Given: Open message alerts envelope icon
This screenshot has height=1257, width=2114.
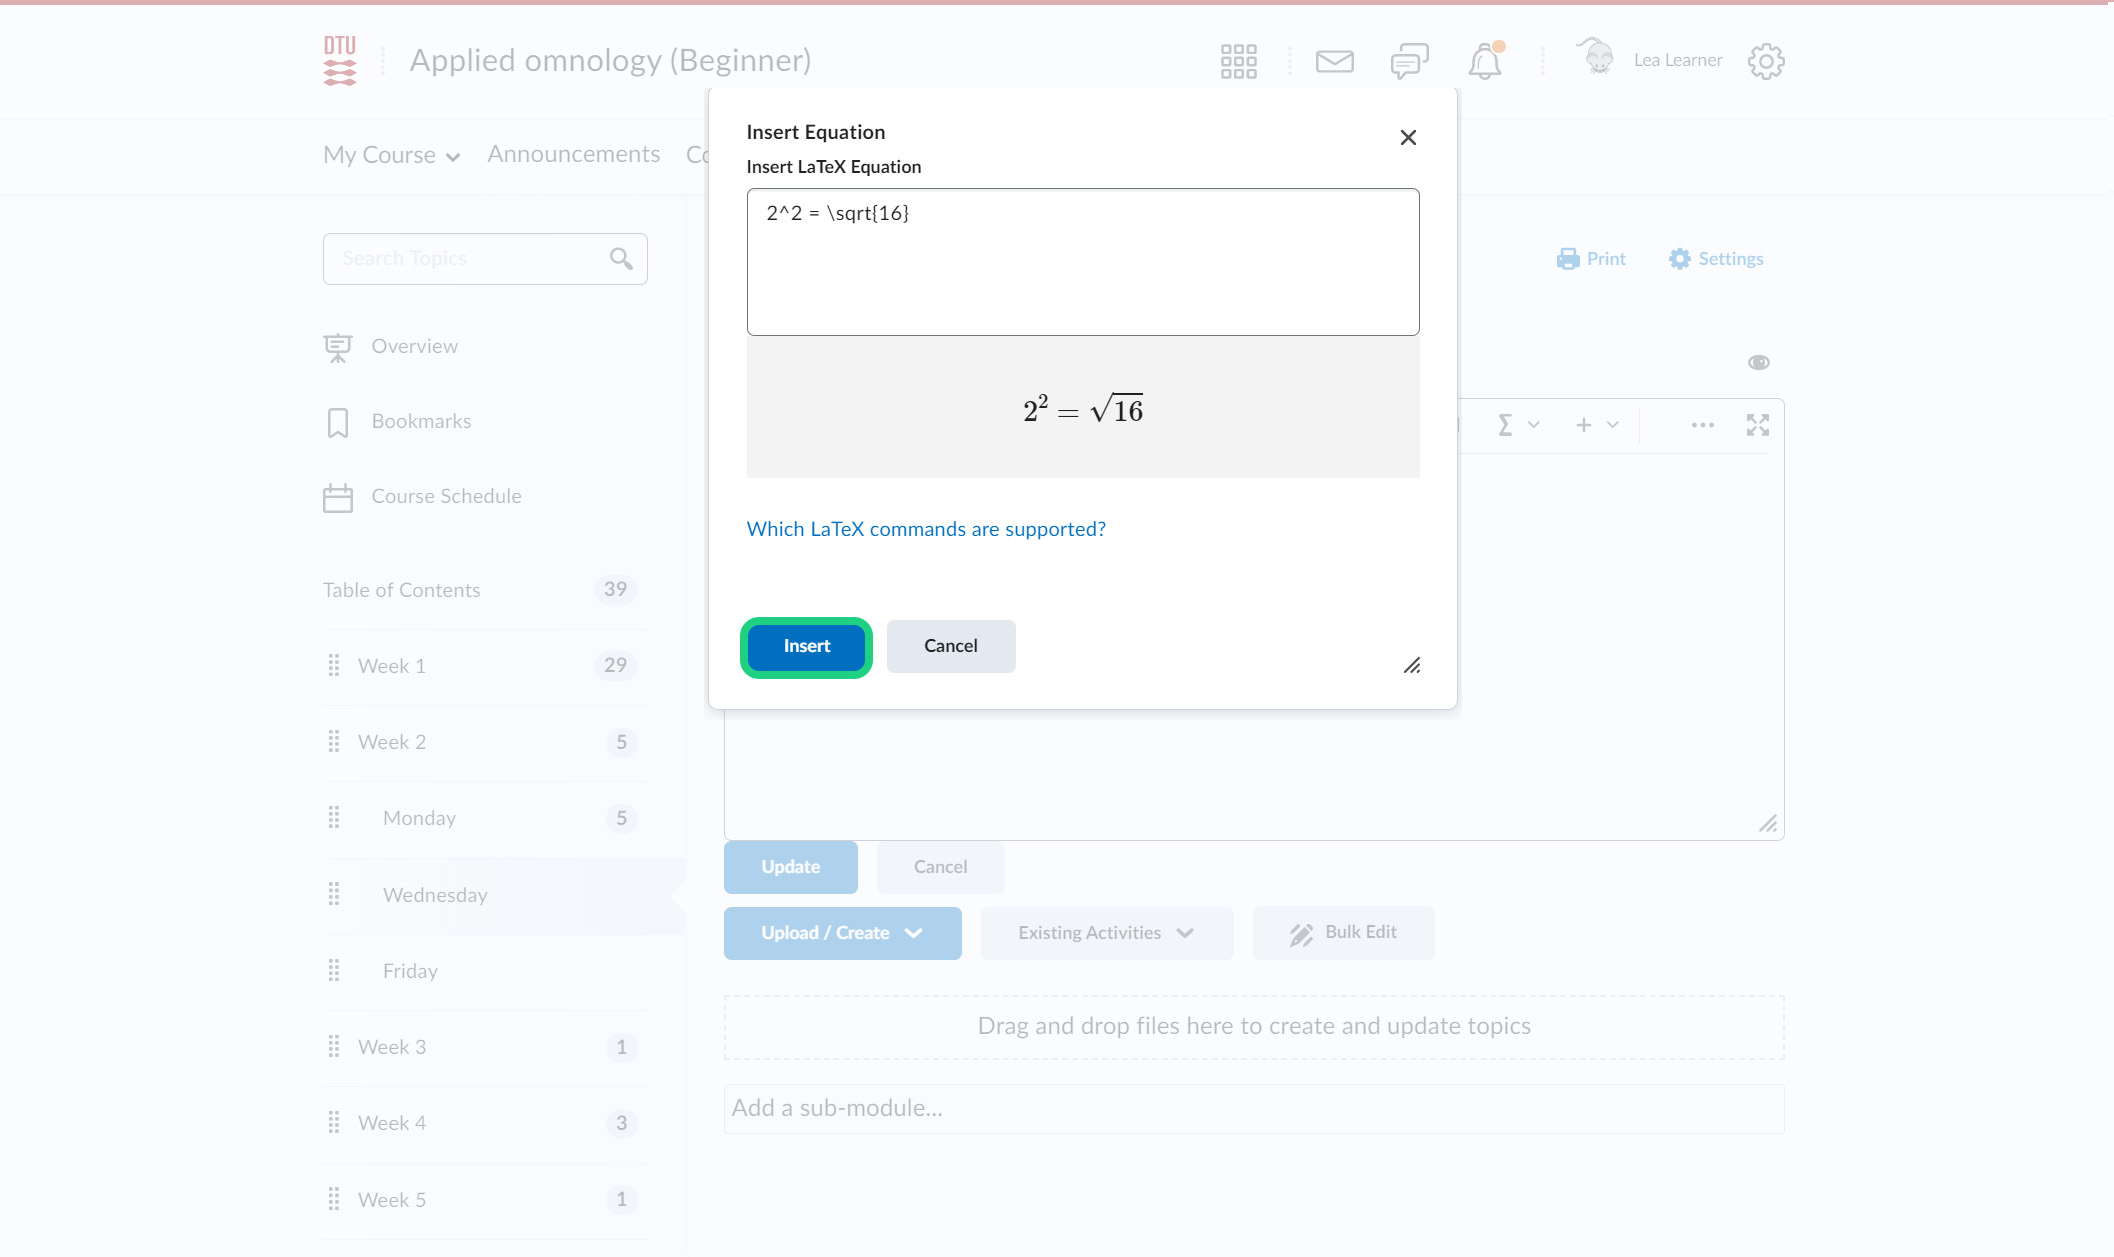Looking at the screenshot, I should coord(1334,61).
